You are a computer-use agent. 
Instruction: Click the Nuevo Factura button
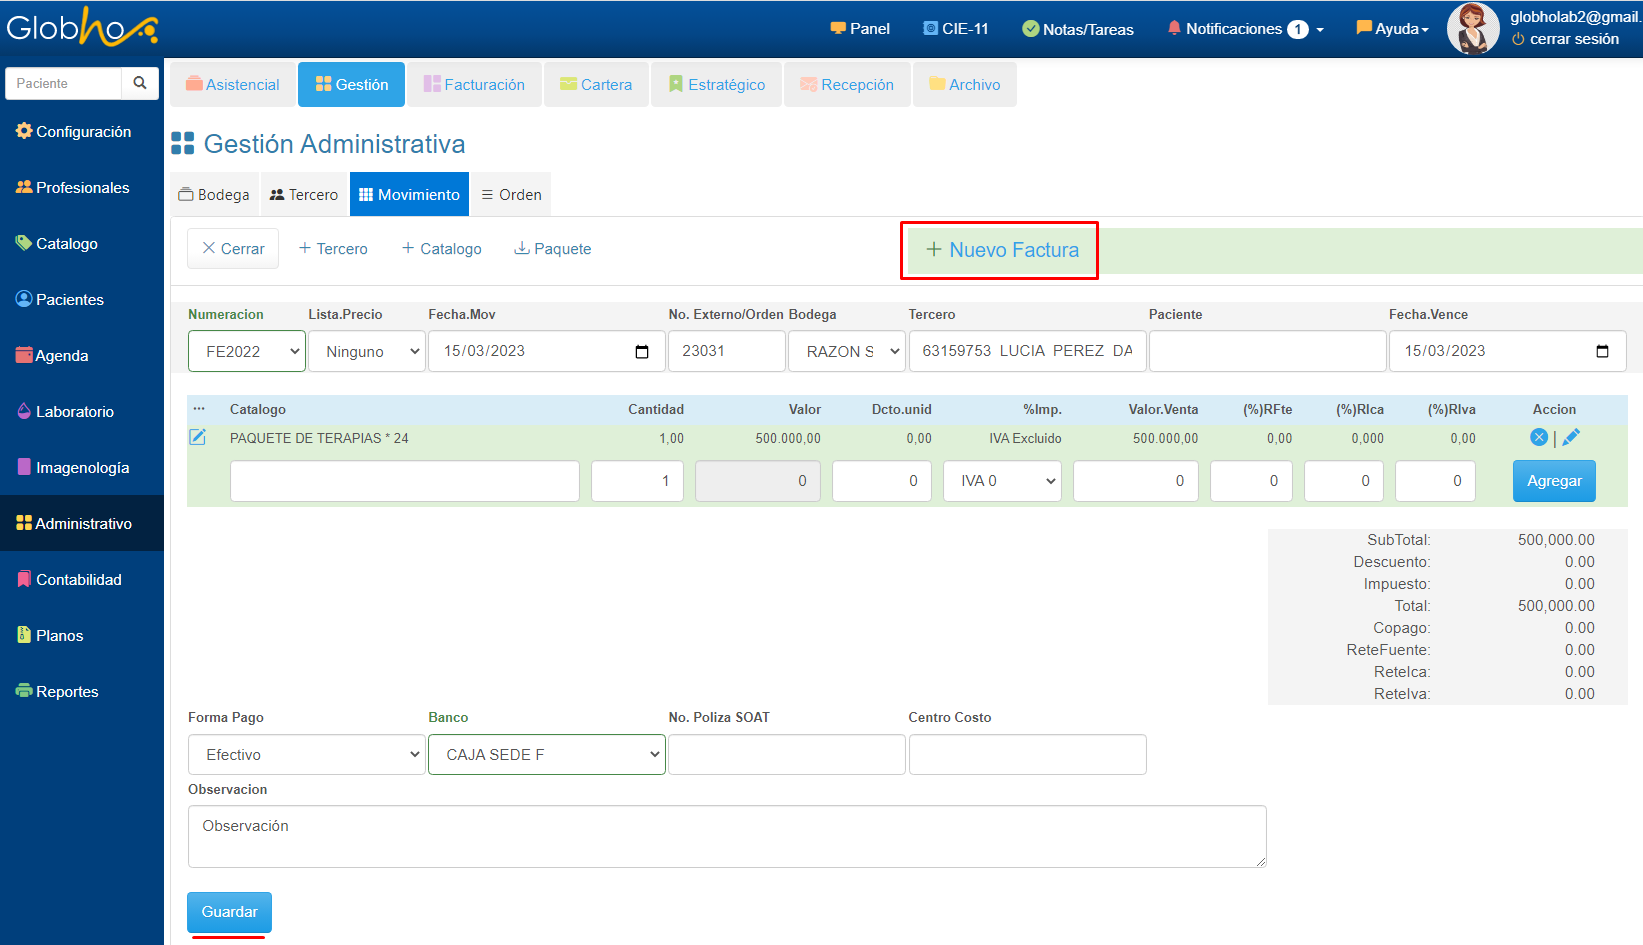[x=1001, y=250]
